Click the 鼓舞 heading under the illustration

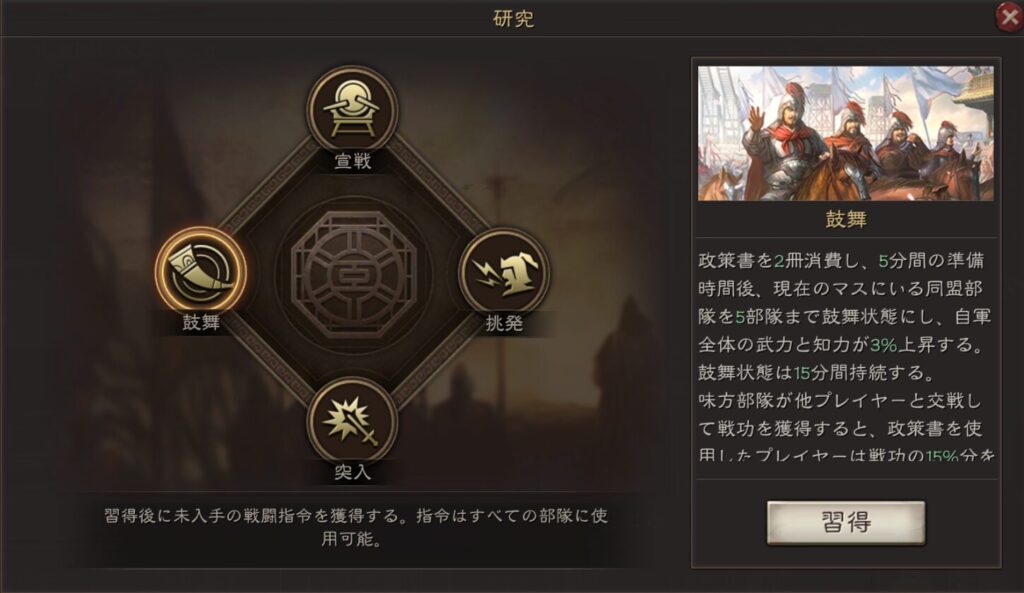tap(846, 219)
